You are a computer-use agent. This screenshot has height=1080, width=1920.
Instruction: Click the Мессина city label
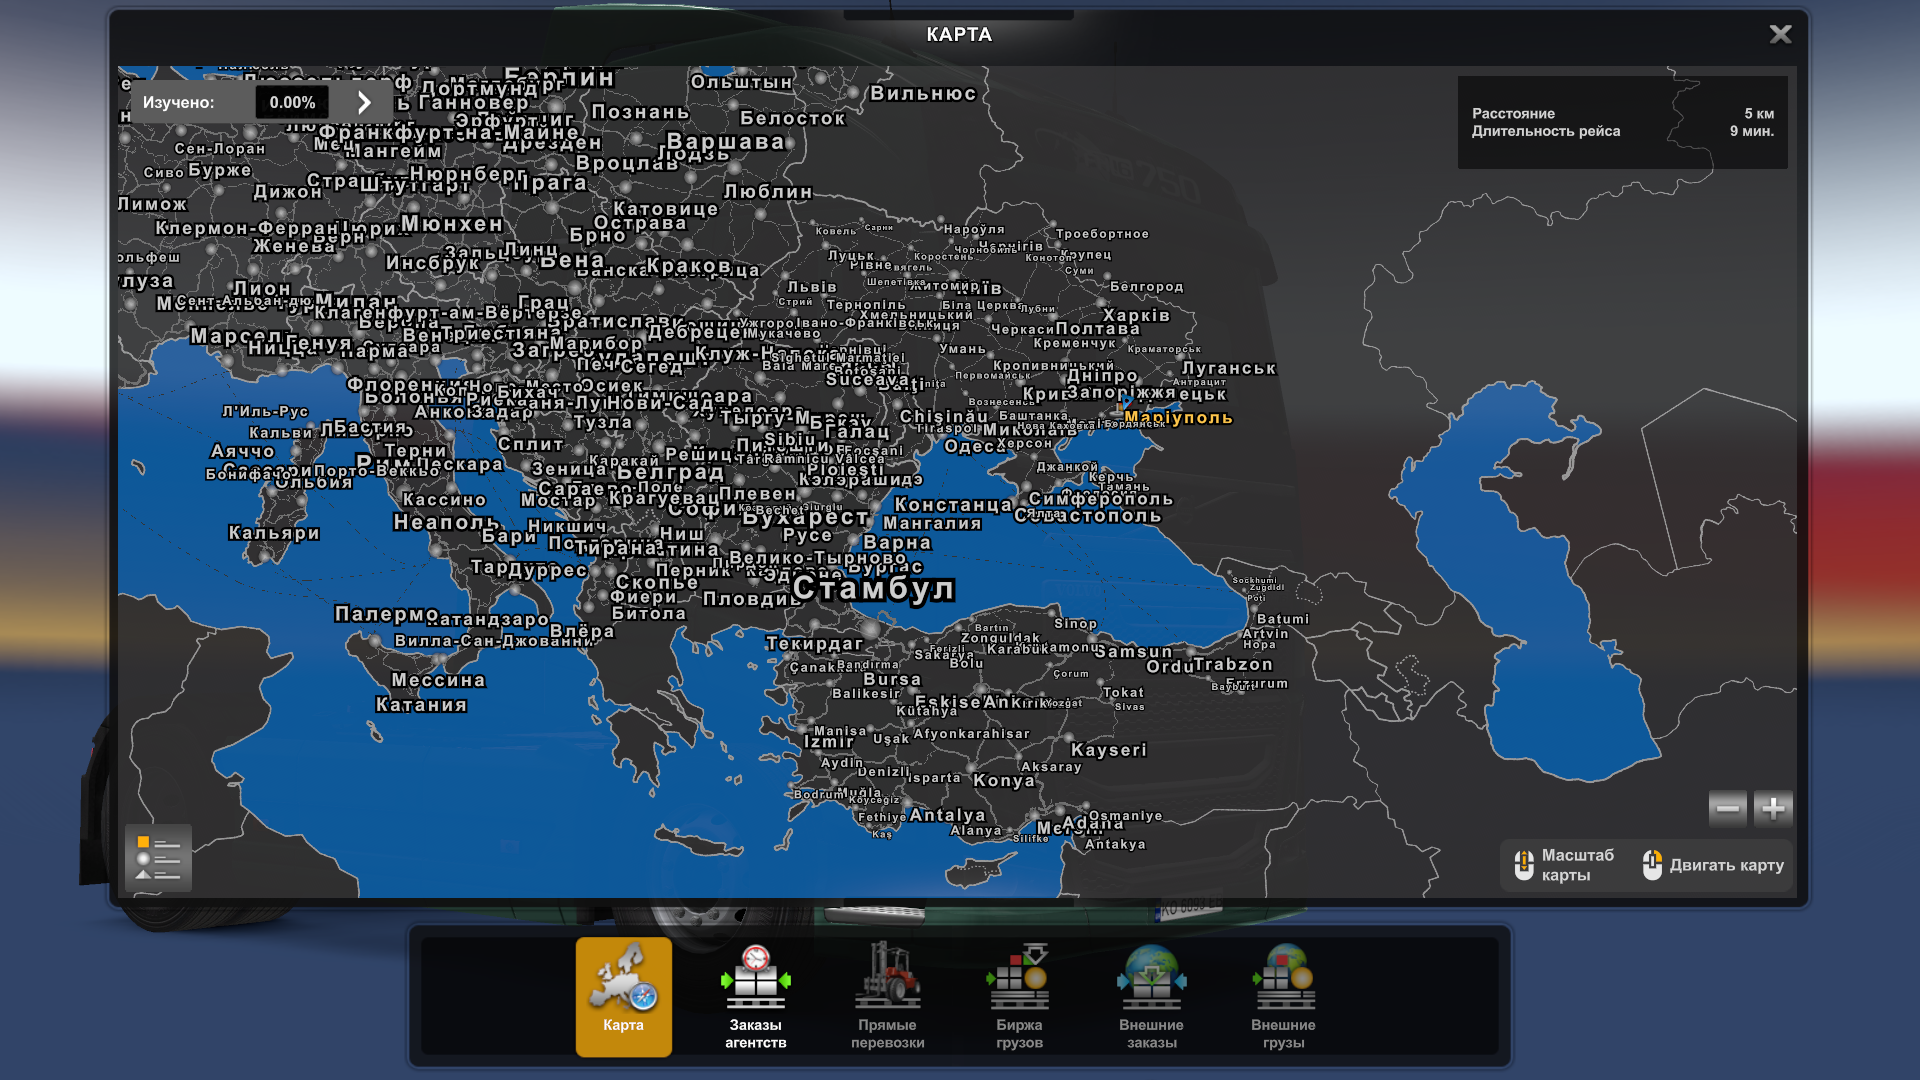coord(438,680)
